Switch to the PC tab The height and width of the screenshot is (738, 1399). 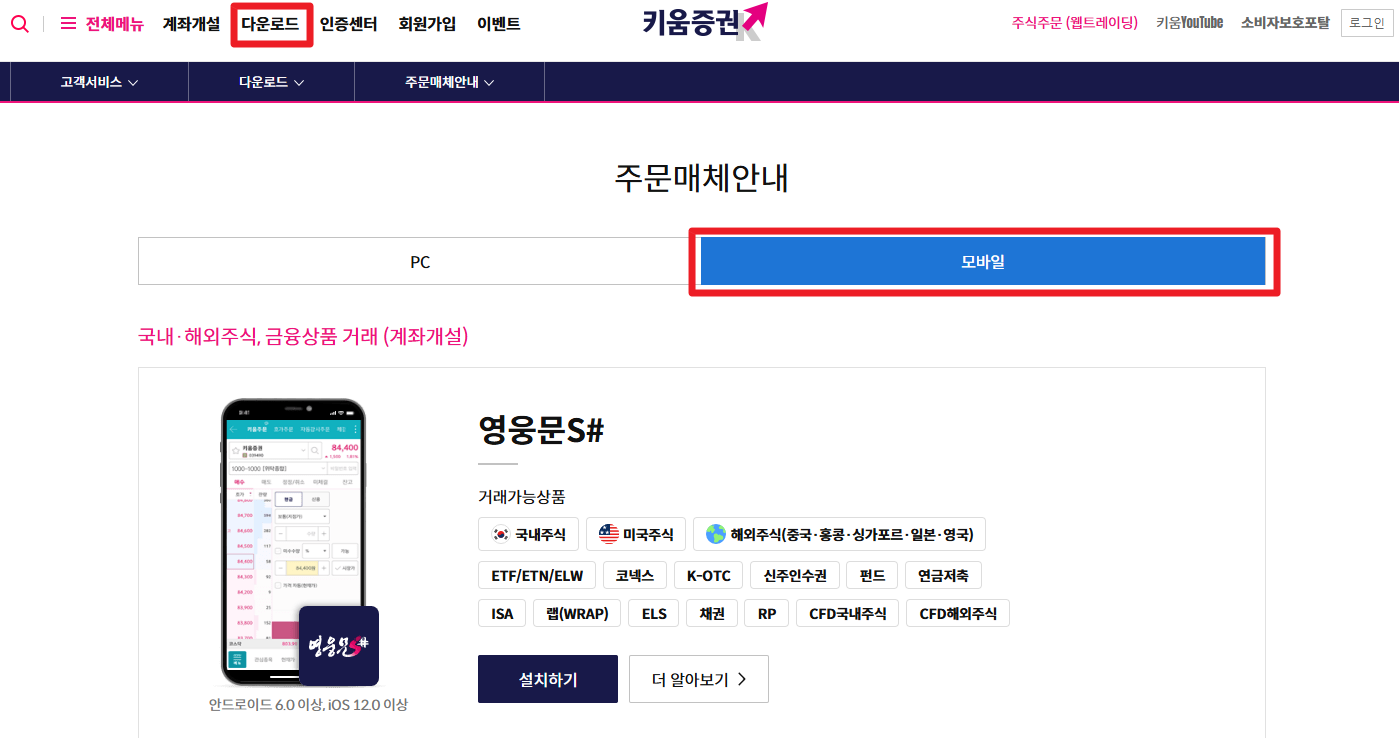pos(419,262)
